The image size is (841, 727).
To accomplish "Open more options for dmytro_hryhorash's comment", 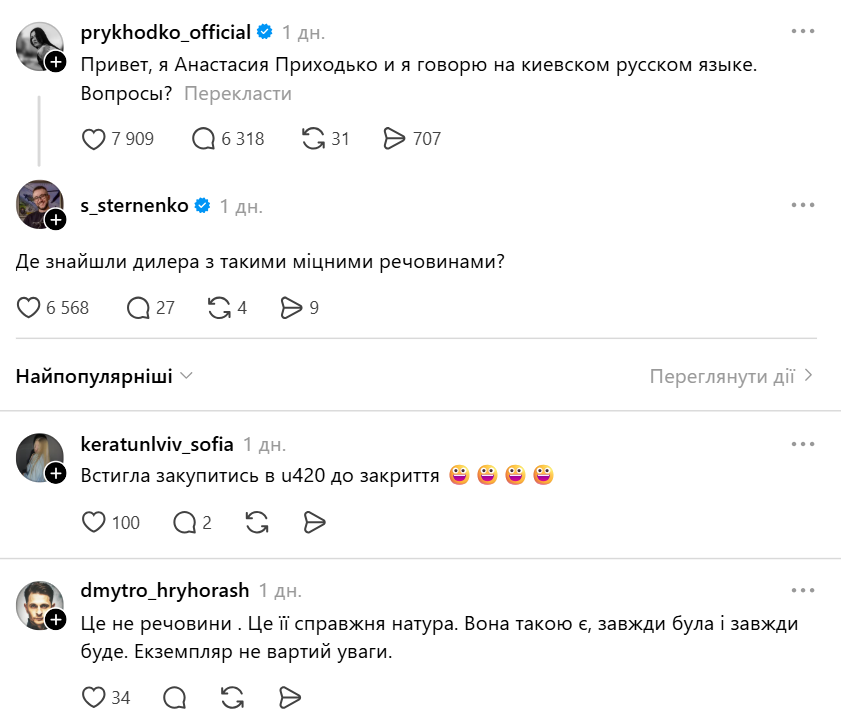I will pos(802,591).
